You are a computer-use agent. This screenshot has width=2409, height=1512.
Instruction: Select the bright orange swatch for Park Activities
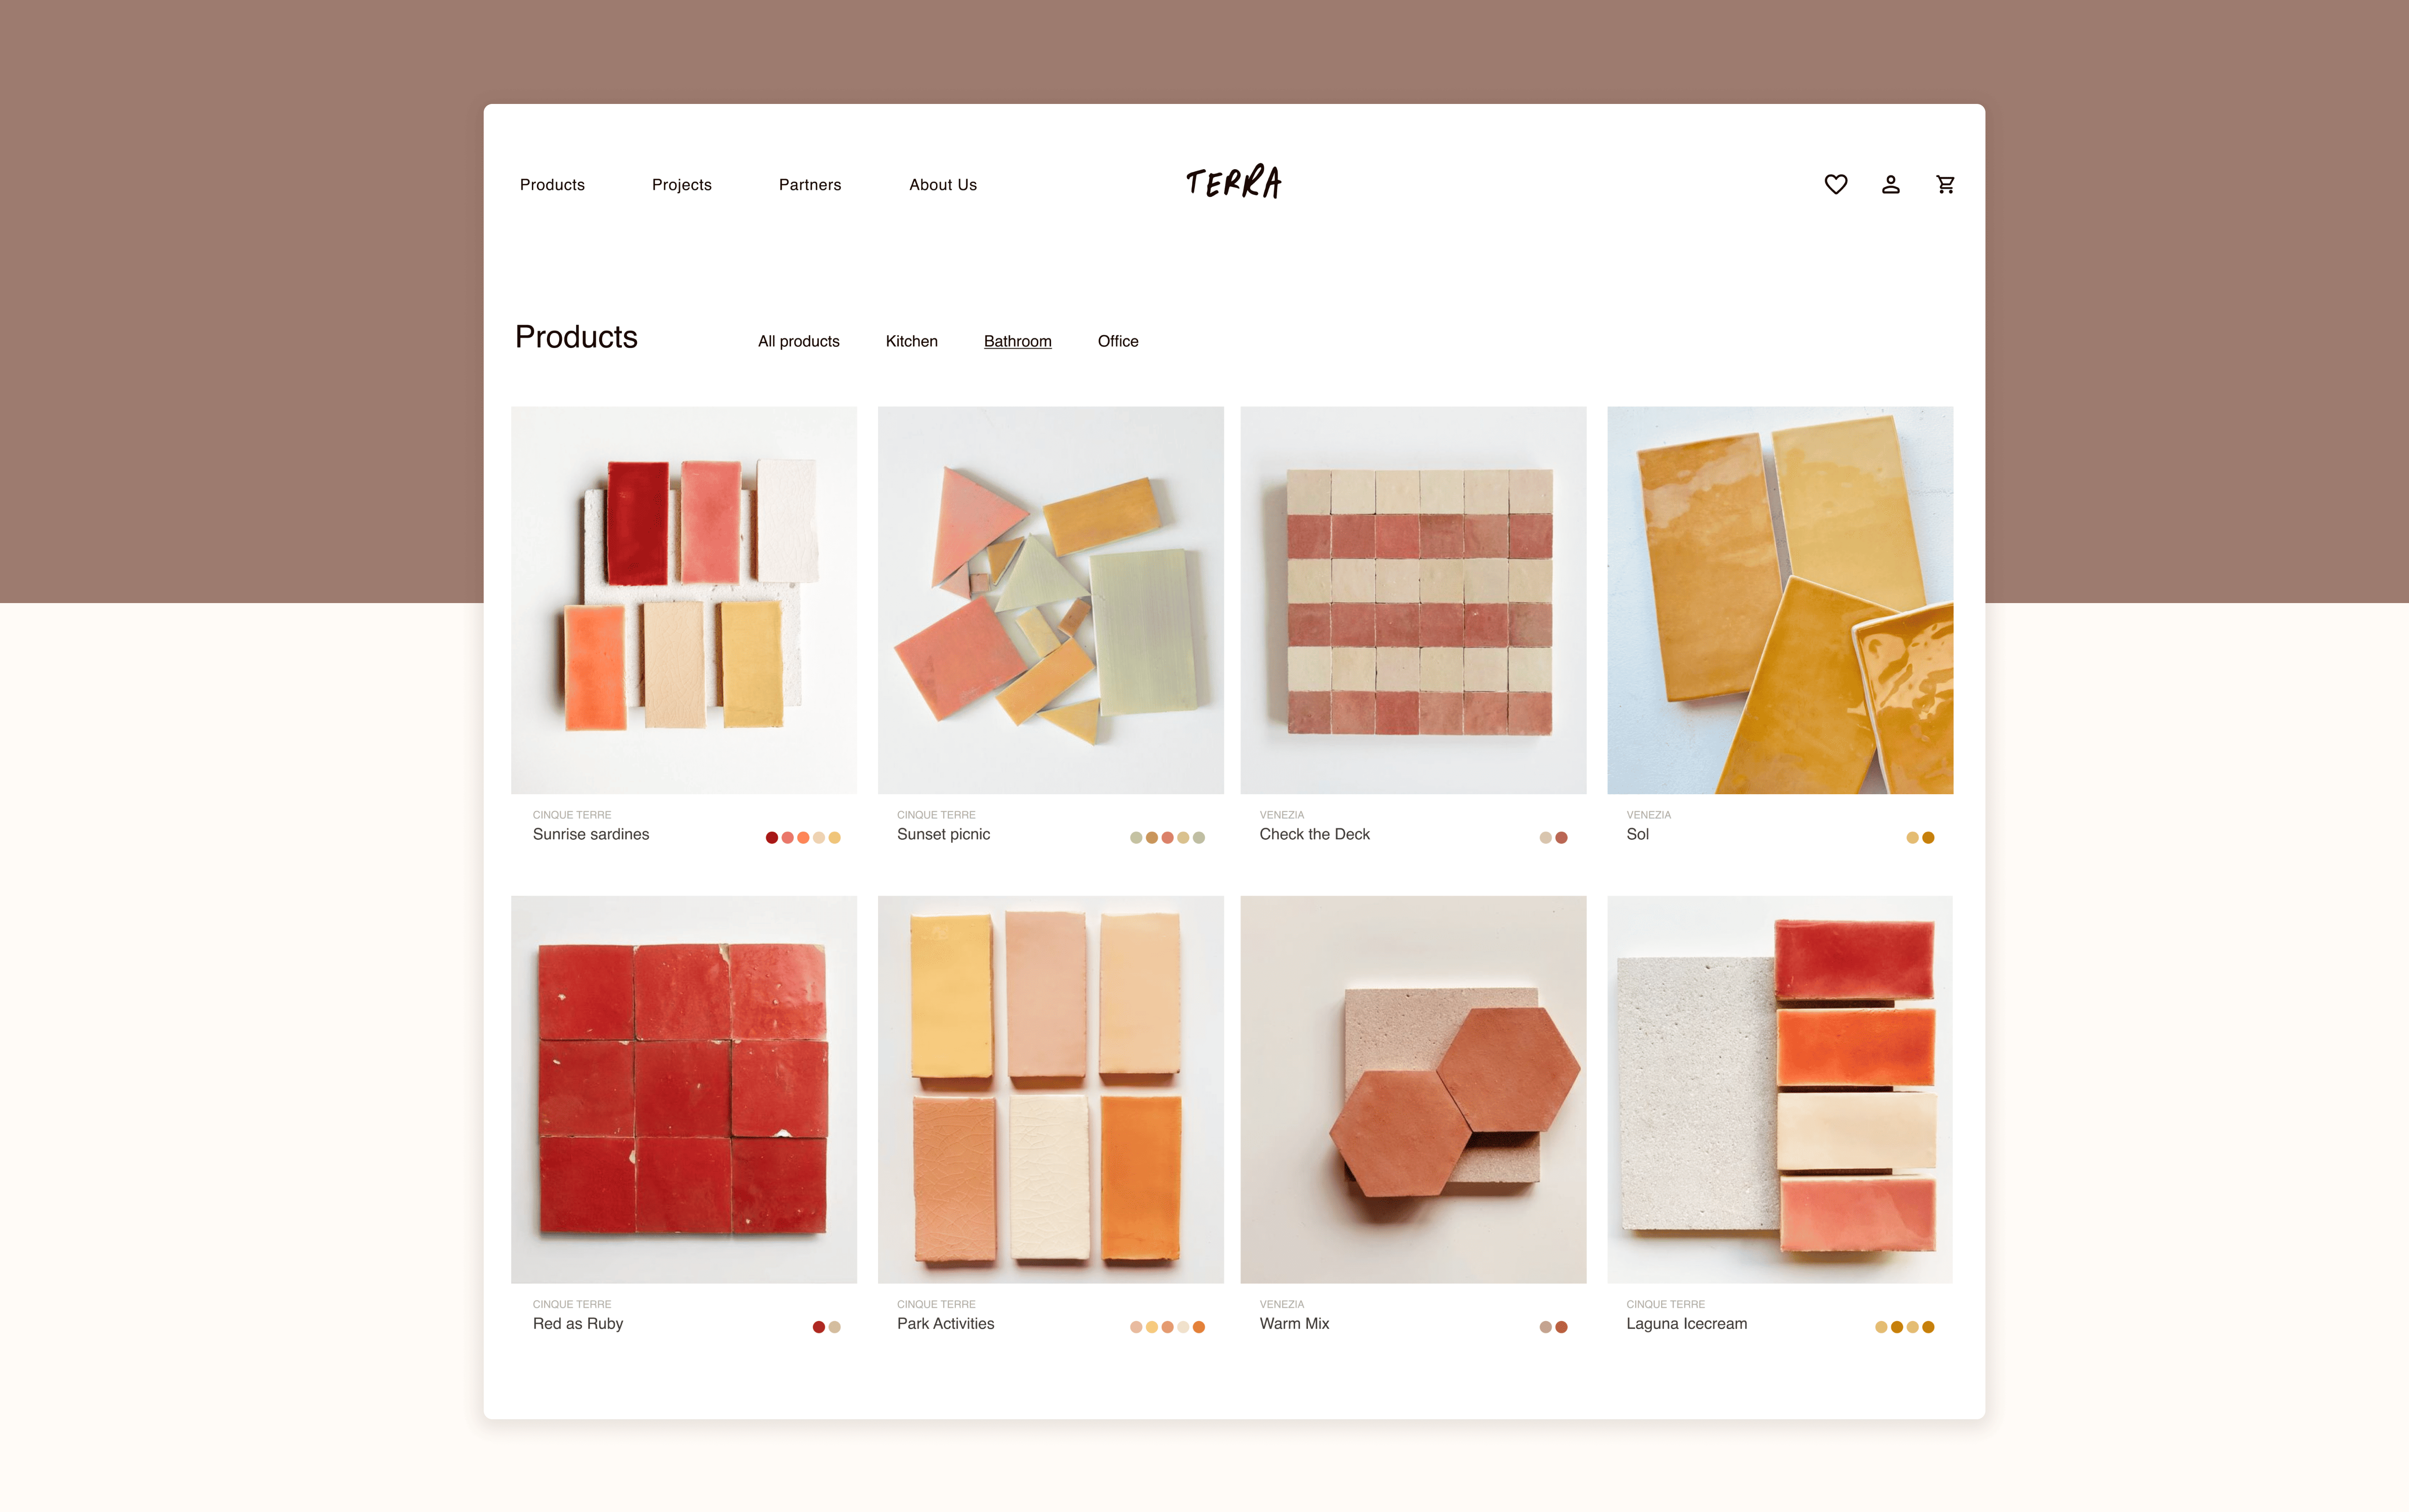click(1199, 1327)
